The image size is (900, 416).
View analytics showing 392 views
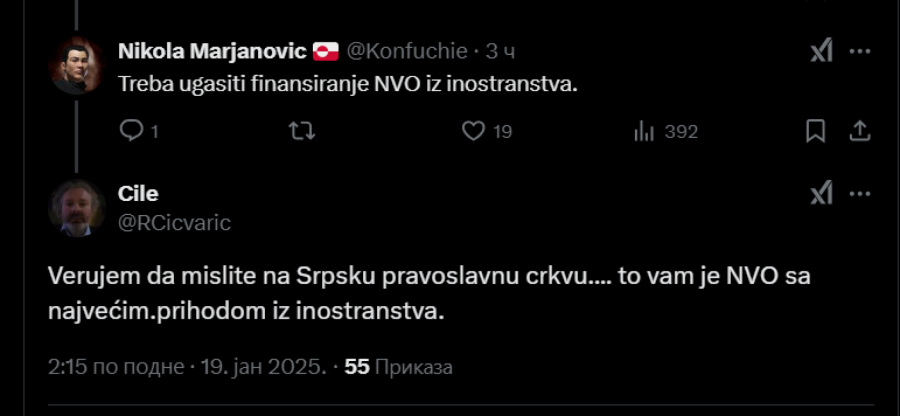[645, 131]
